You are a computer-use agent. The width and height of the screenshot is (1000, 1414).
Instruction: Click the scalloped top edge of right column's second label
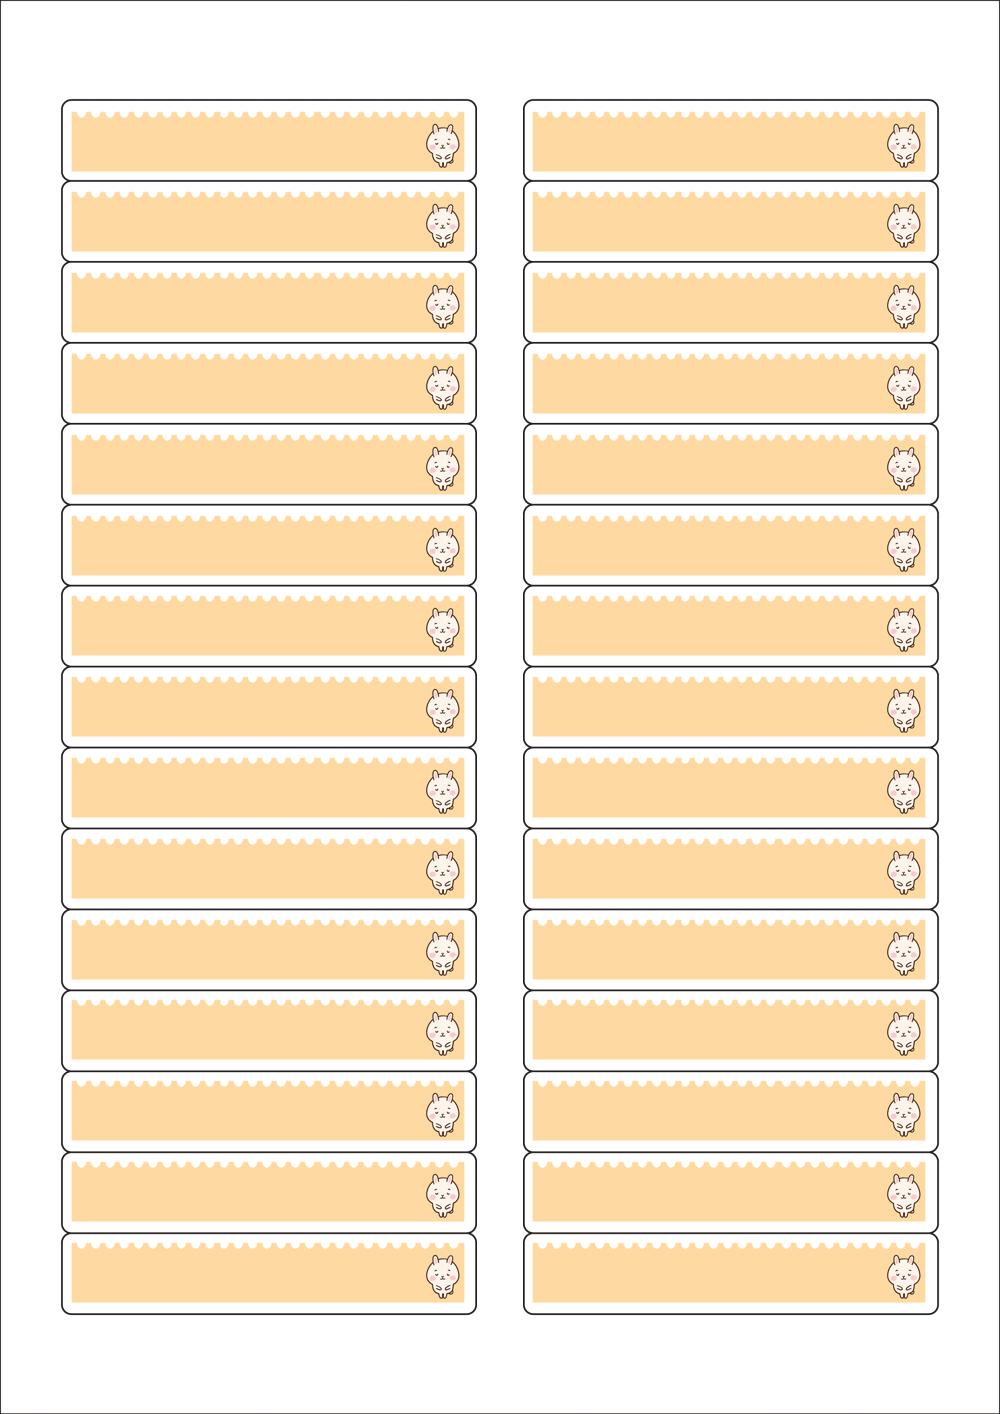[700, 197]
